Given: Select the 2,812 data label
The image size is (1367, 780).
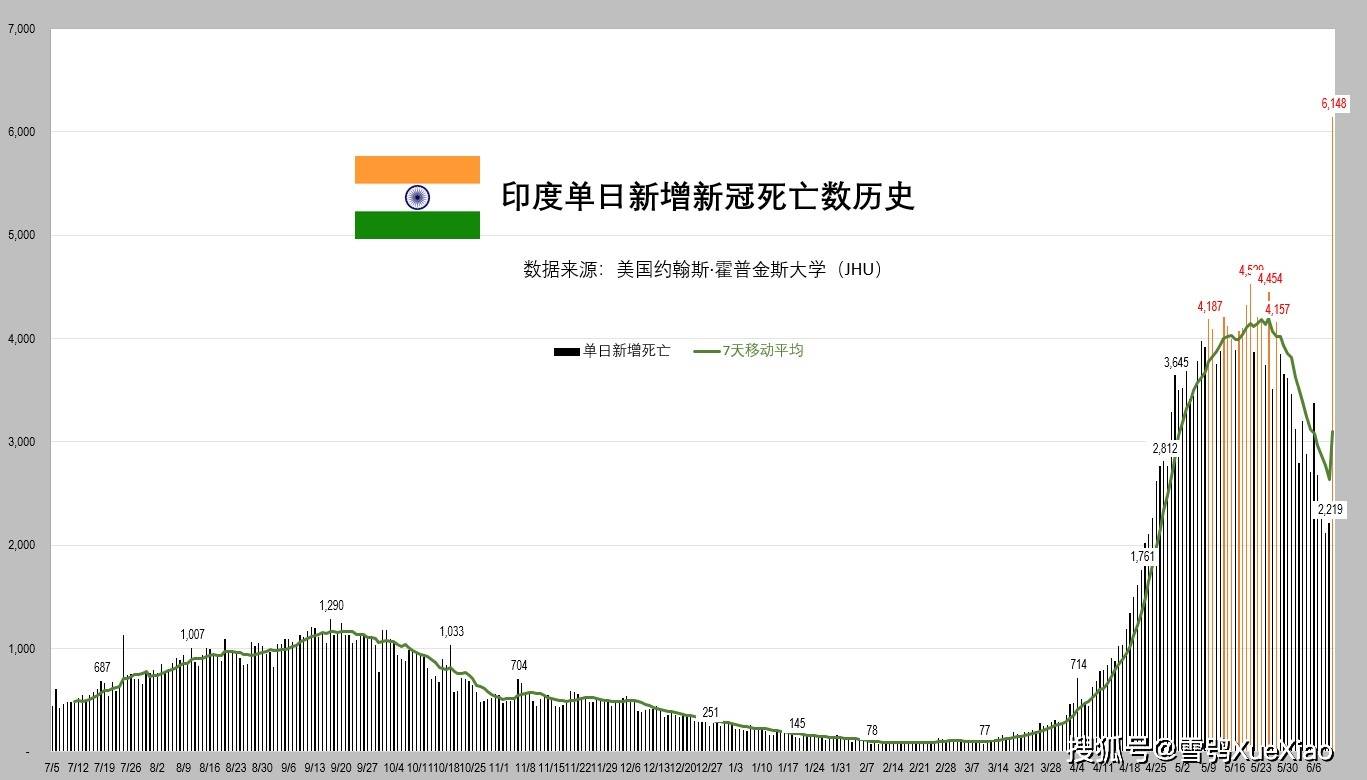Looking at the screenshot, I should [x=1166, y=448].
